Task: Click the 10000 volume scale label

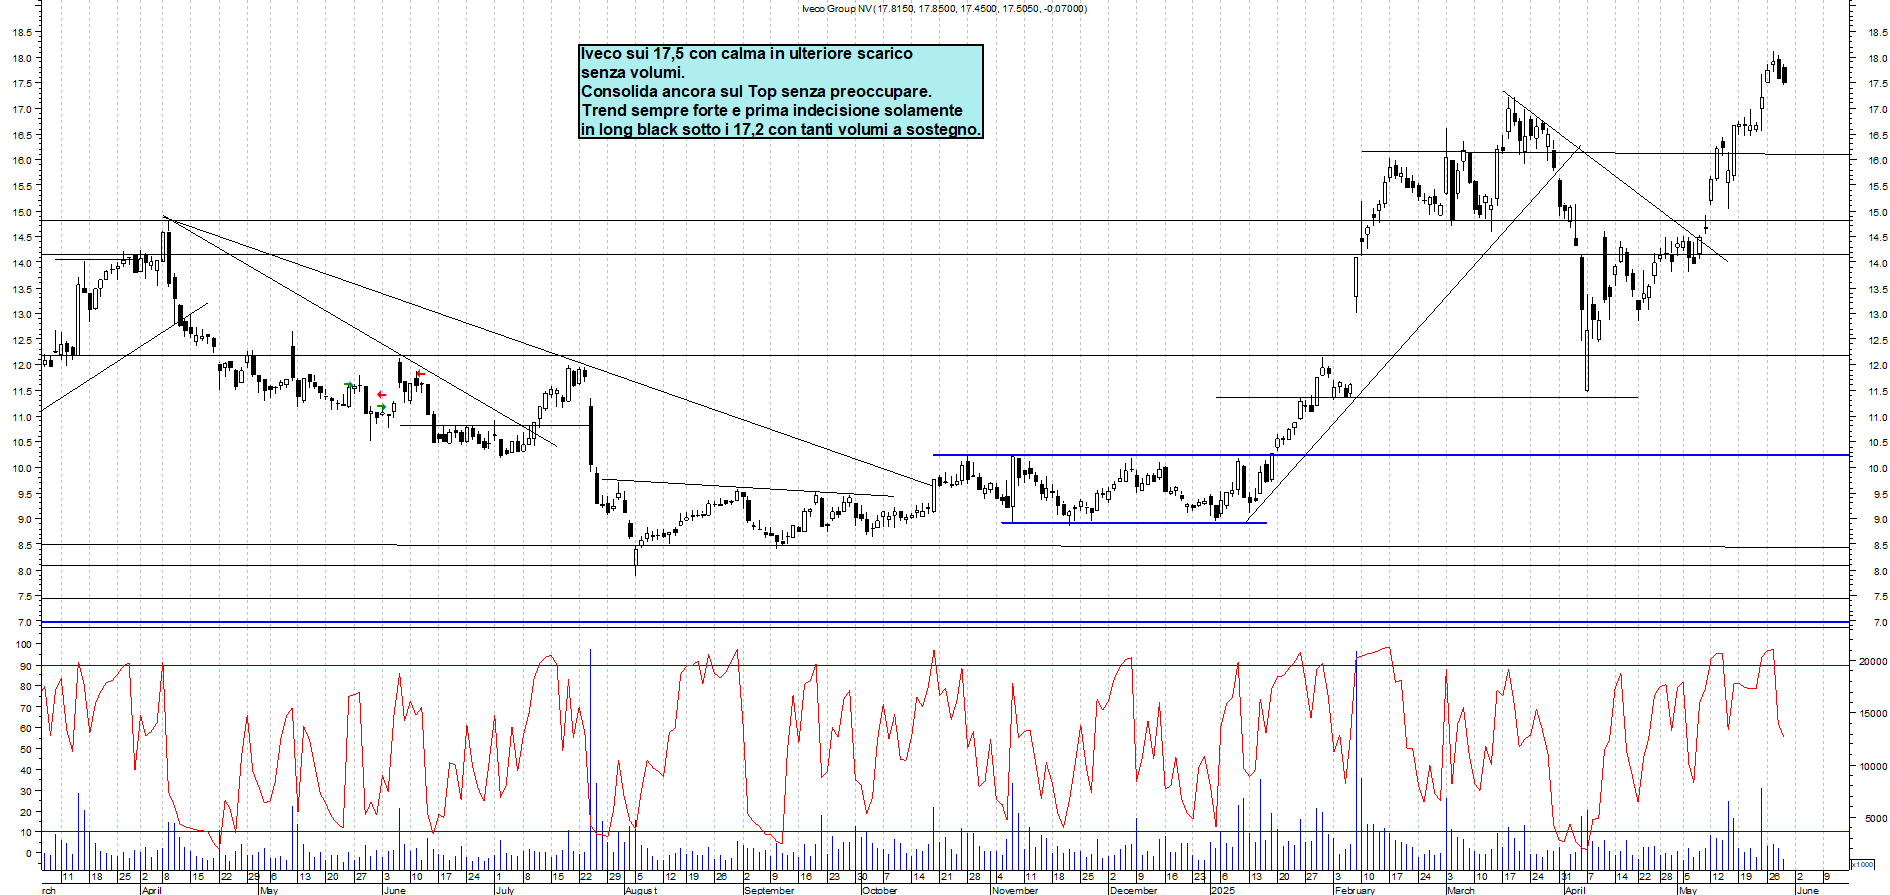Action: point(1873,767)
